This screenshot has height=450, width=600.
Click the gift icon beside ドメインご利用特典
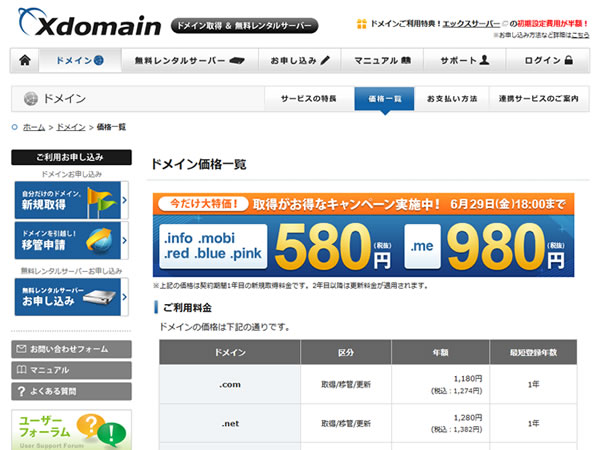[x=362, y=24]
